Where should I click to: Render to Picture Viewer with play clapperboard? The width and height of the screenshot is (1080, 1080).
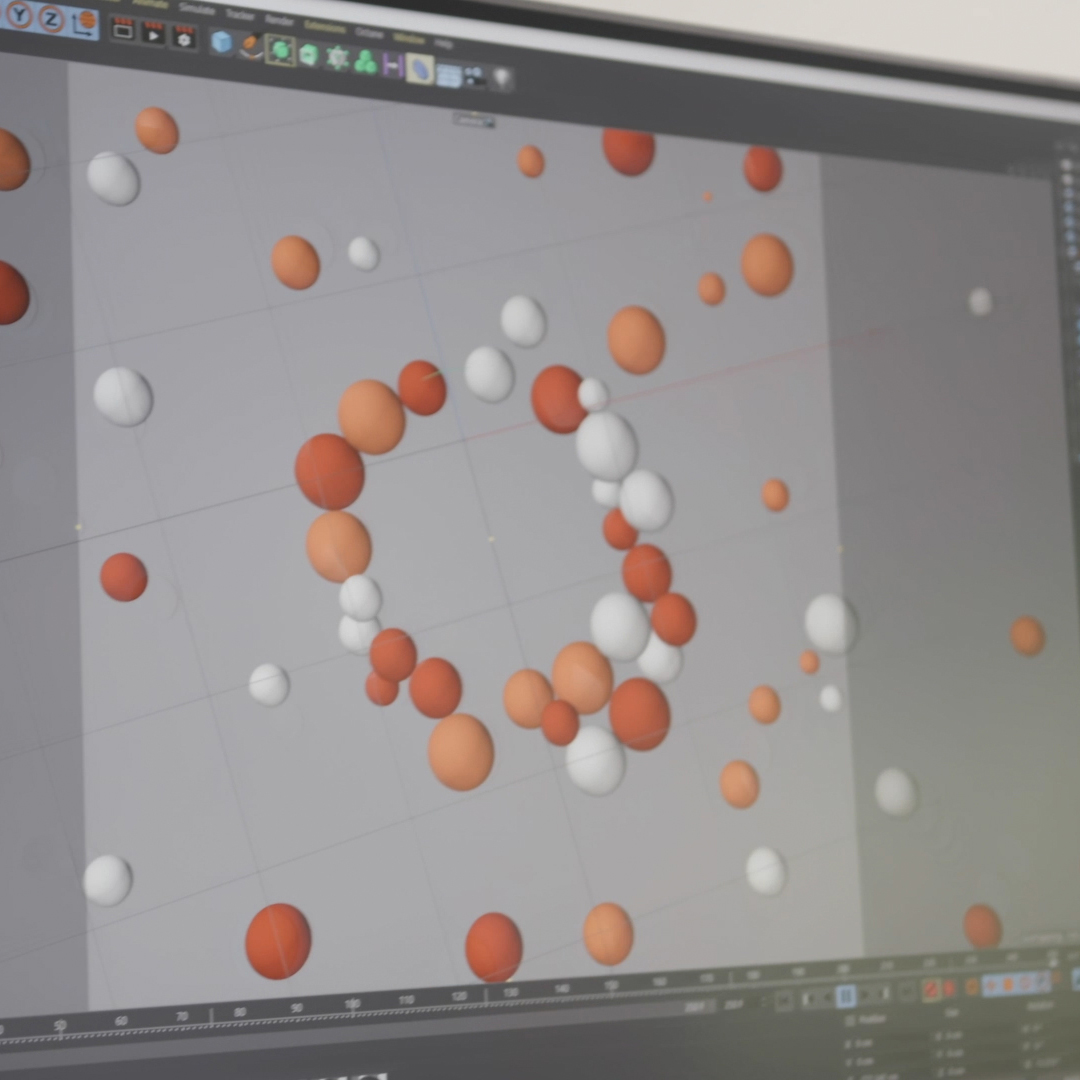(x=152, y=33)
